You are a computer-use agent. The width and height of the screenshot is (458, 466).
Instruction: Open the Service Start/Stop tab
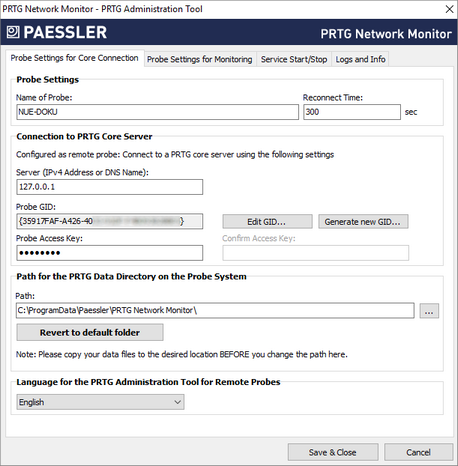[294, 59]
